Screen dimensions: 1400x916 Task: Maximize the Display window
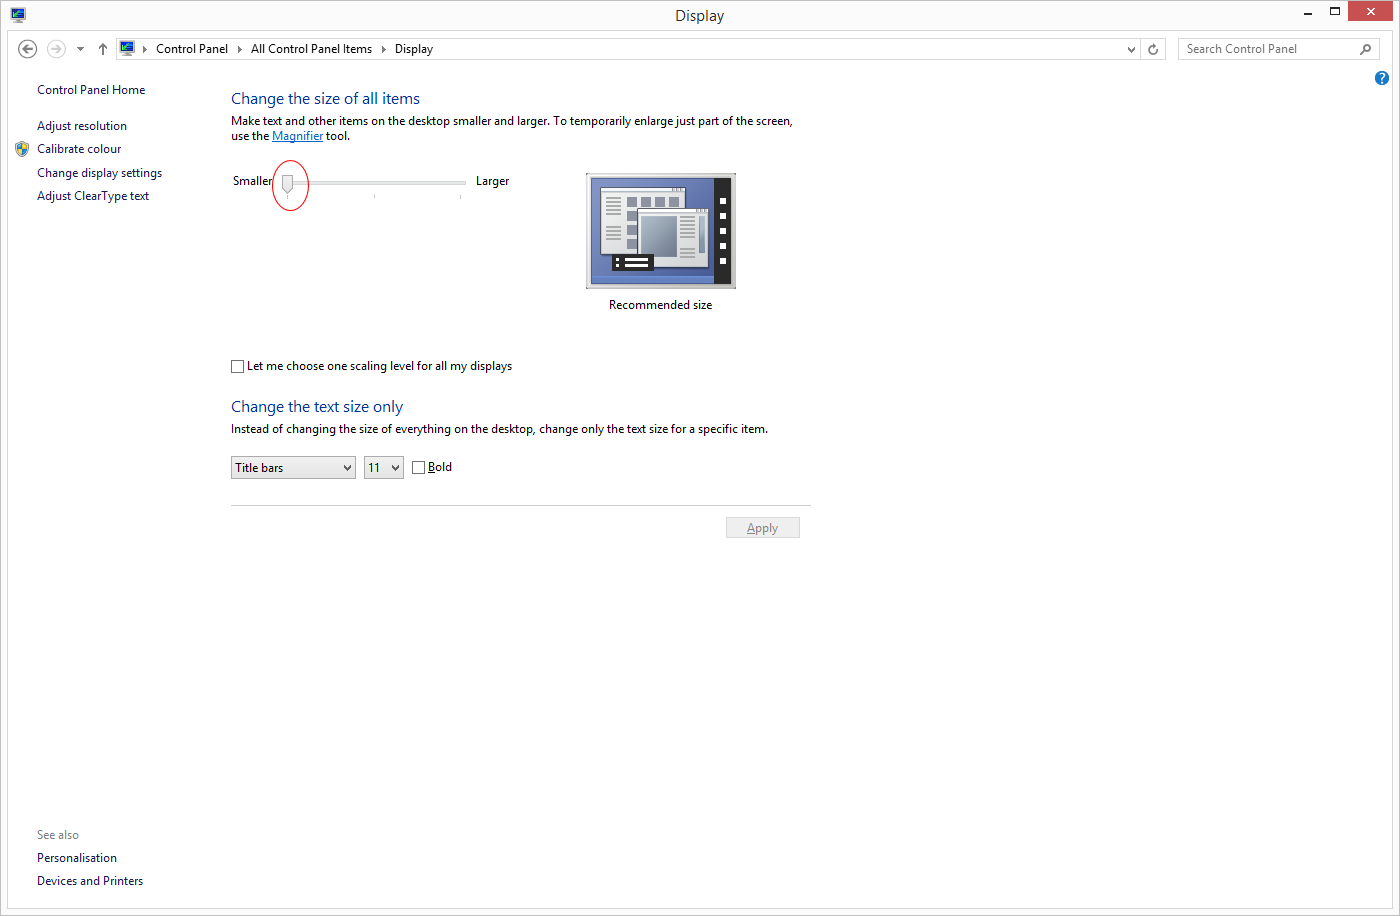[x=1334, y=12]
